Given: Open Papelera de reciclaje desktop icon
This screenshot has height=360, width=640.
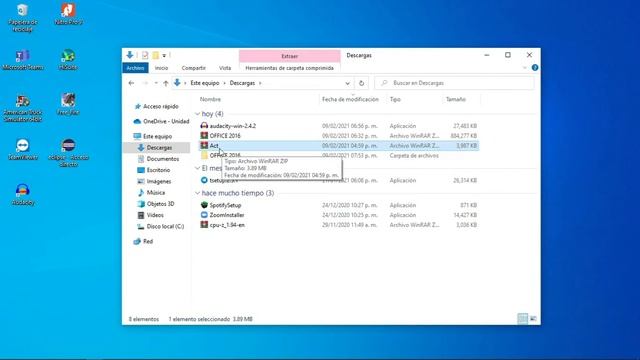Looking at the screenshot, I should click(22, 18).
